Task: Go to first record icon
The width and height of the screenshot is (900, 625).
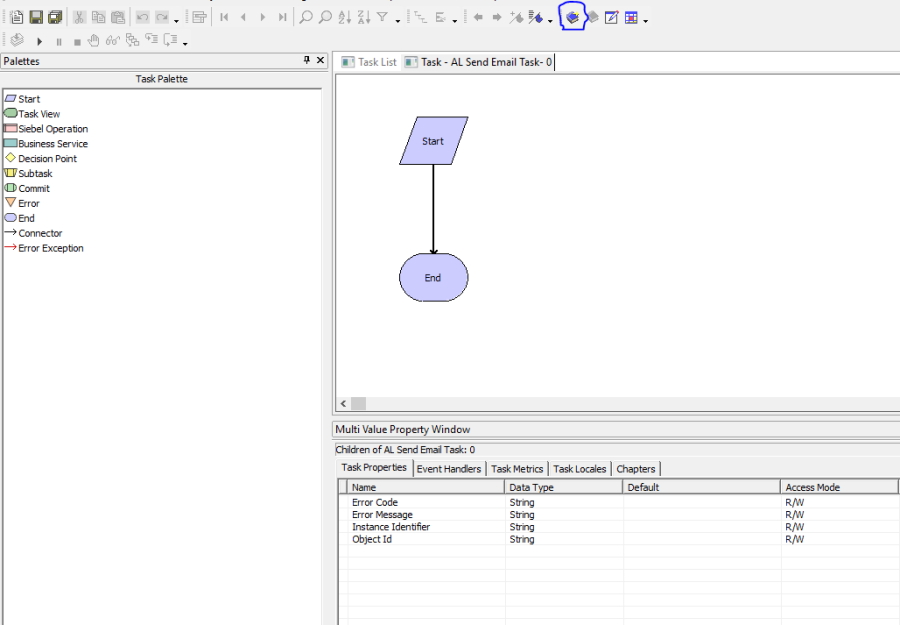Action: (x=224, y=18)
